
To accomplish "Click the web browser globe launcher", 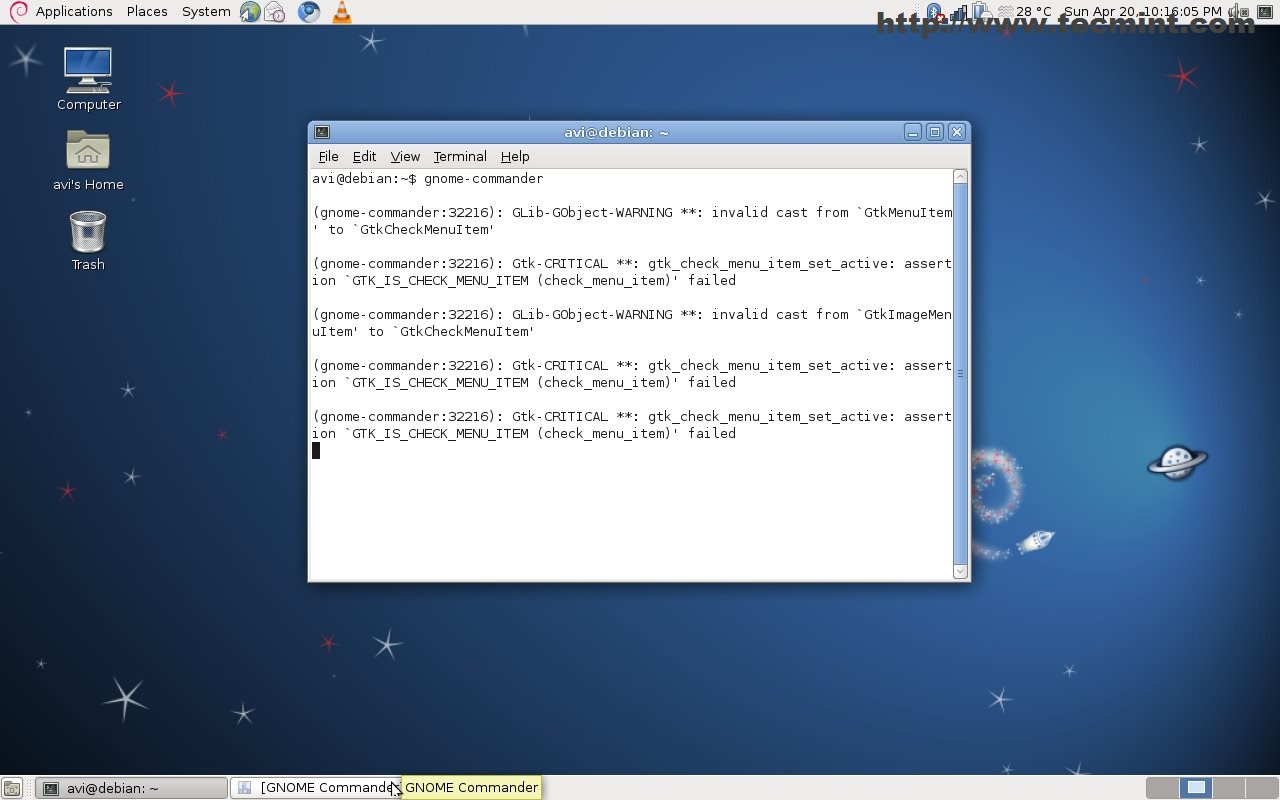I will click(250, 12).
